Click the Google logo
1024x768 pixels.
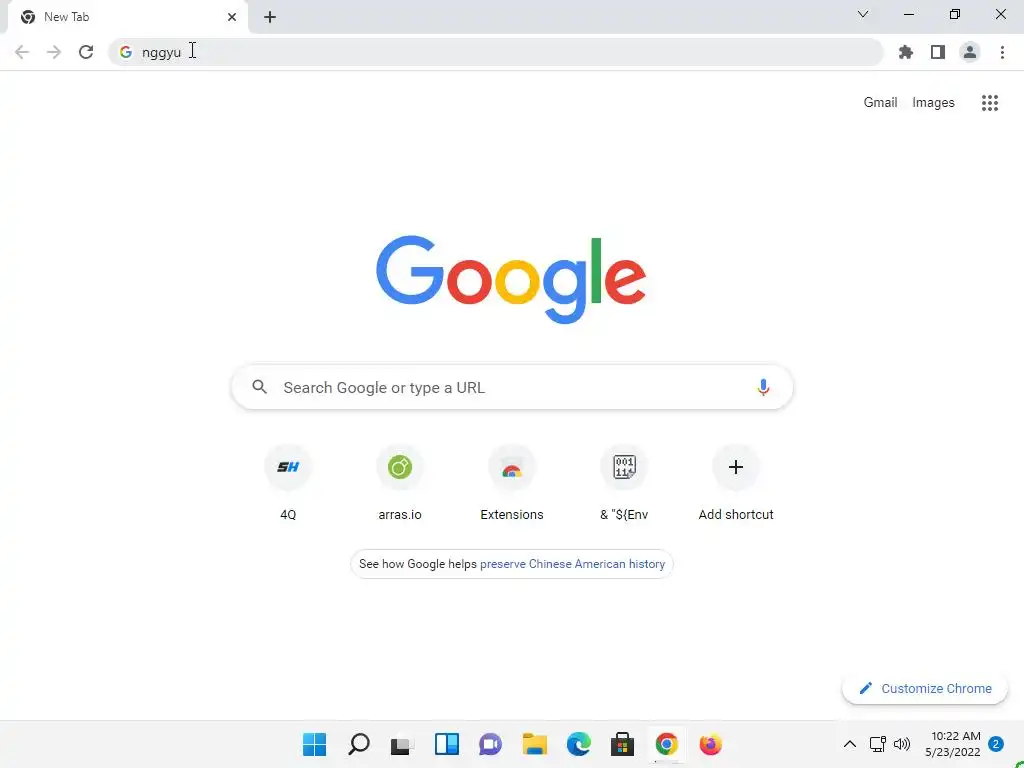[511, 280]
